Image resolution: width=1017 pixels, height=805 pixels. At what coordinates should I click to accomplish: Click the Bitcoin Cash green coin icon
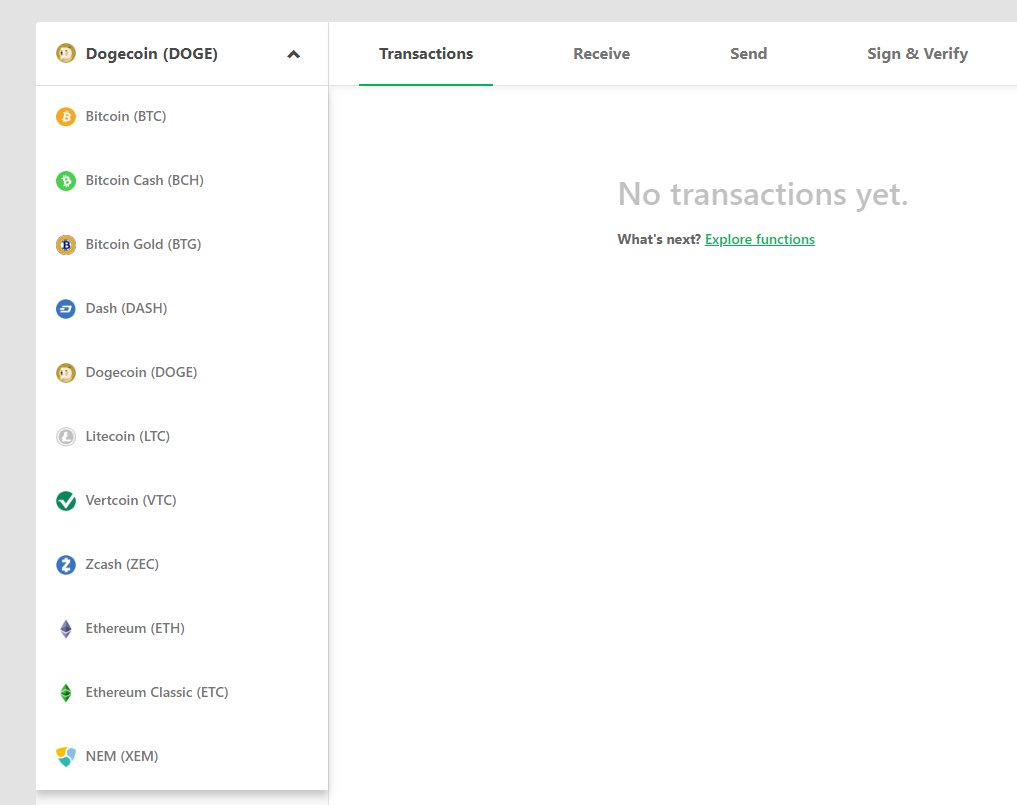tap(66, 181)
